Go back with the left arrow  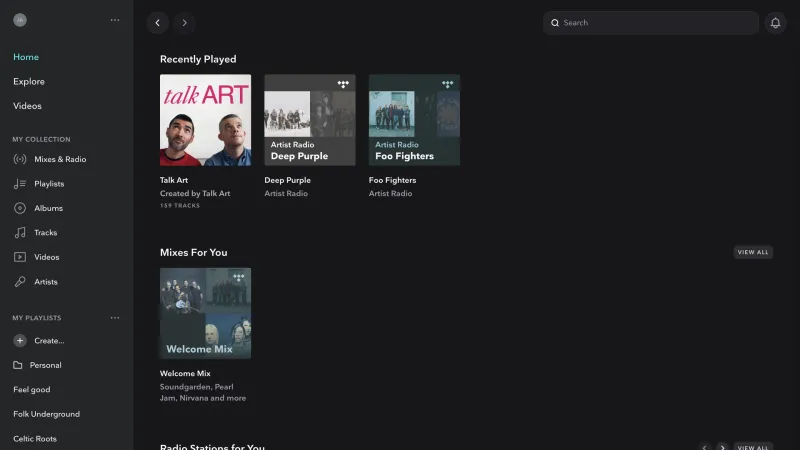pos(158,23)
